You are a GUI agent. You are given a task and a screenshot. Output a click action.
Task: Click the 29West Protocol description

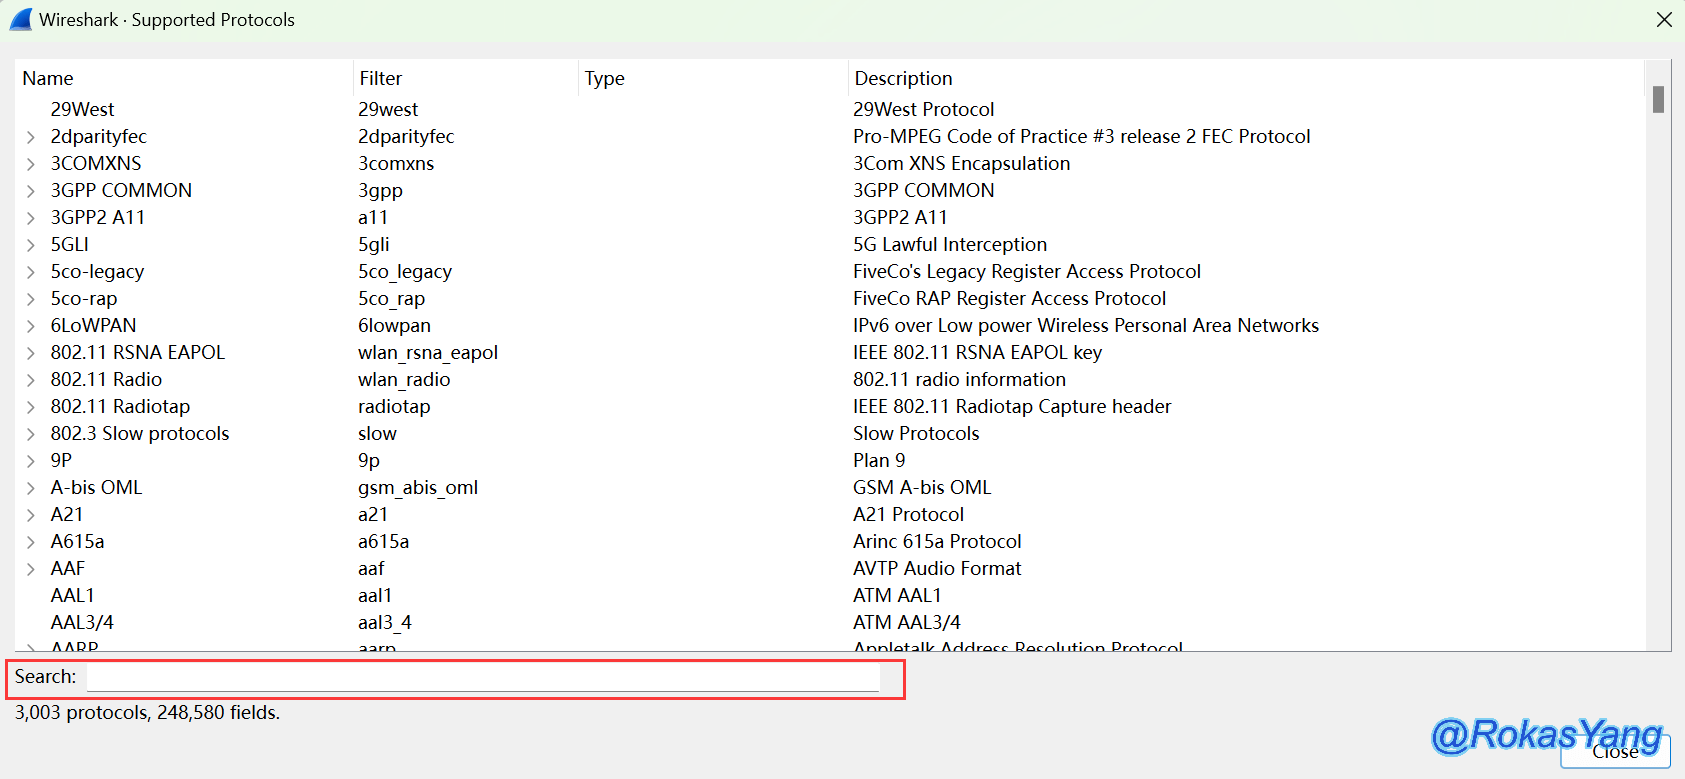pyautogui.click(x=923, y=109)
